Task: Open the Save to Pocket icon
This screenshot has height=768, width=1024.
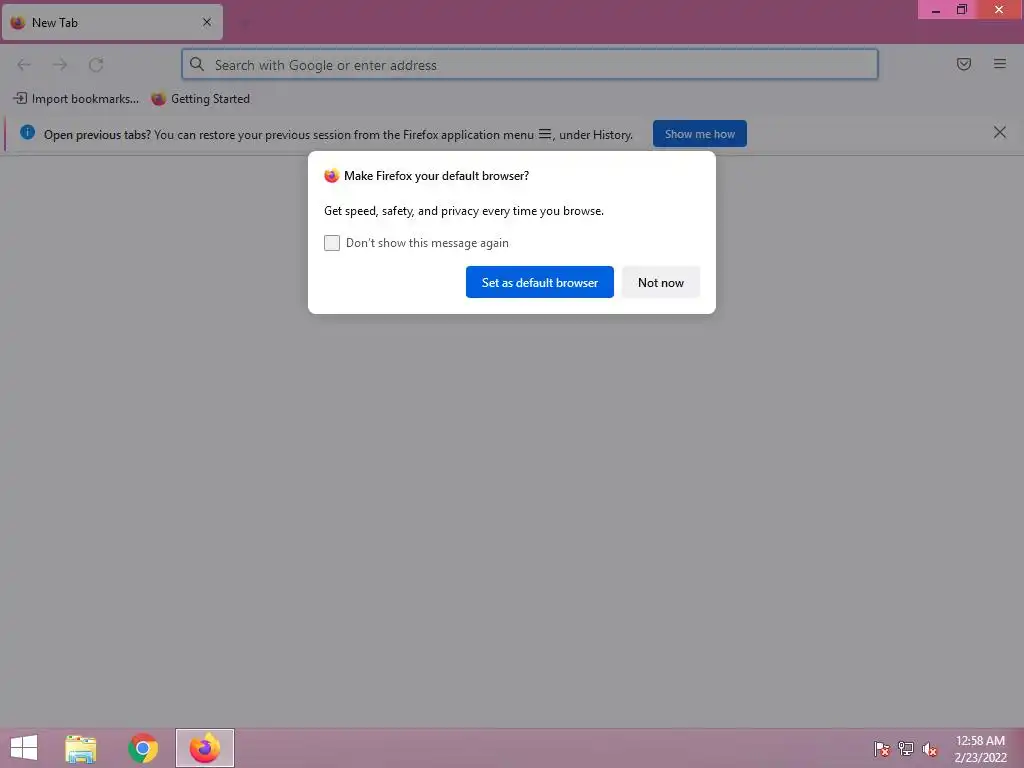Action: (x=964, y=64)
